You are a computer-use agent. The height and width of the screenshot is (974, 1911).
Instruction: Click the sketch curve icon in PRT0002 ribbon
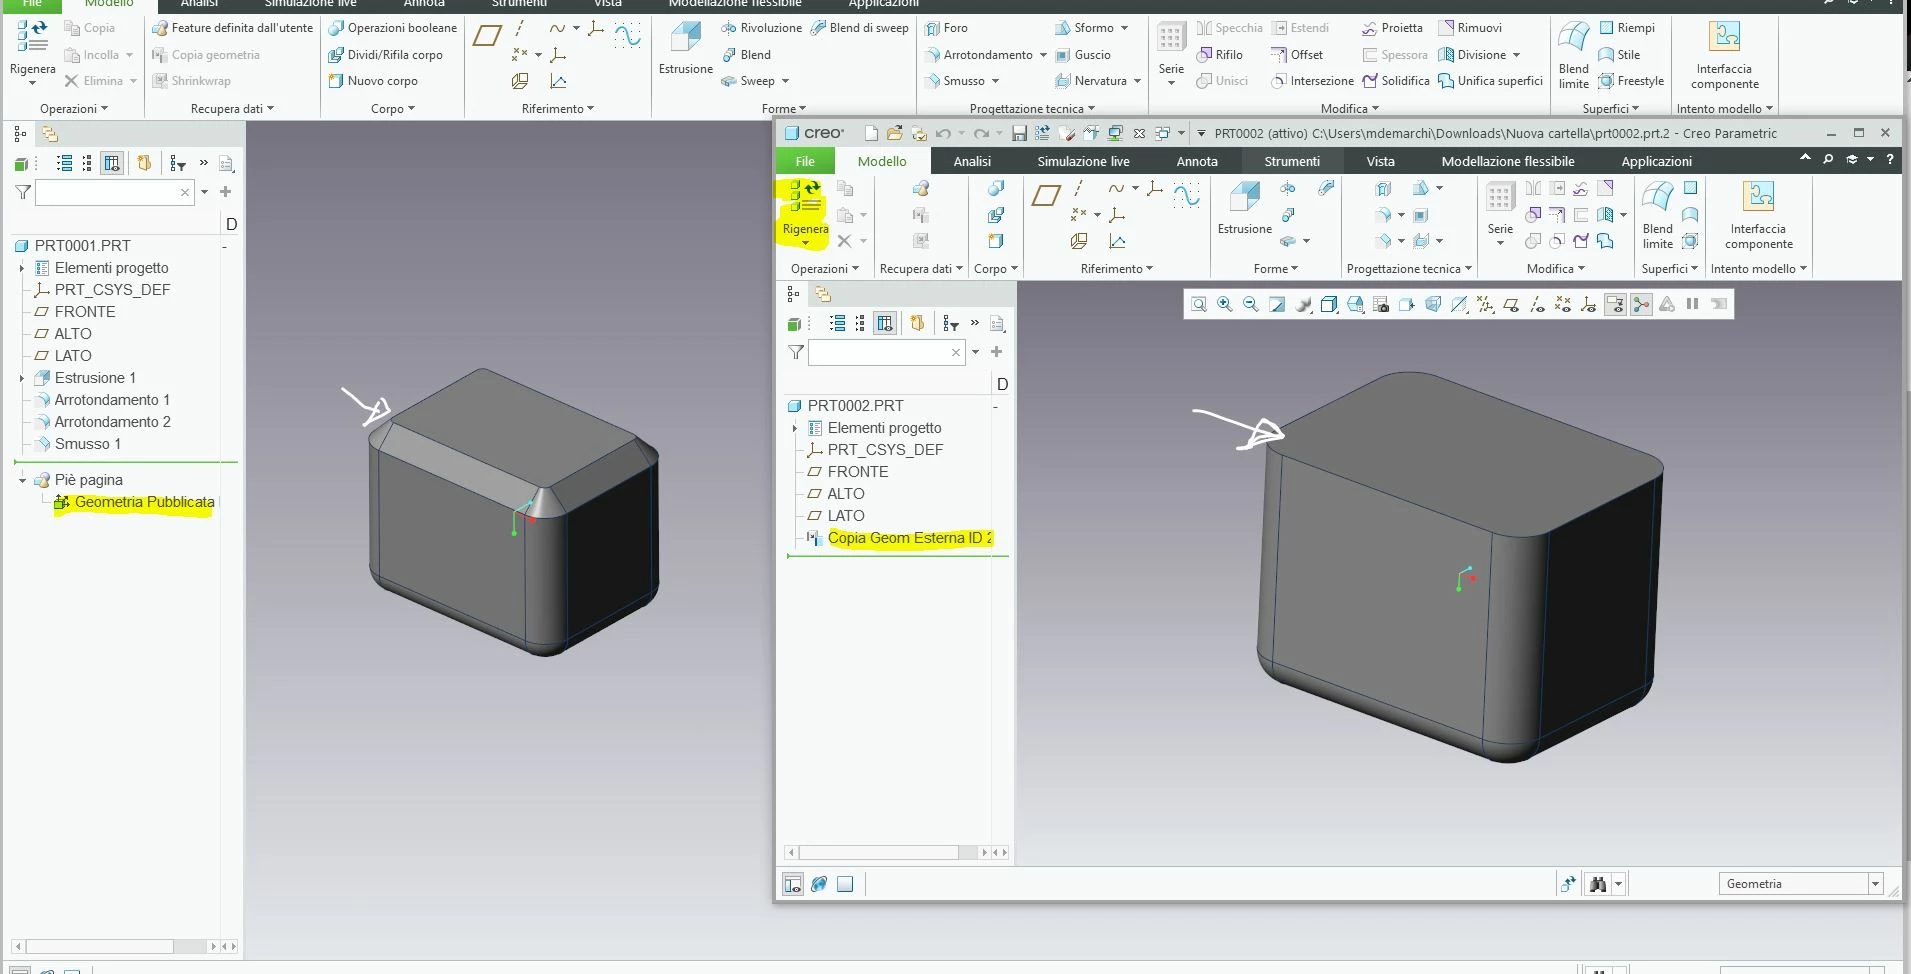click(1186, 195)
